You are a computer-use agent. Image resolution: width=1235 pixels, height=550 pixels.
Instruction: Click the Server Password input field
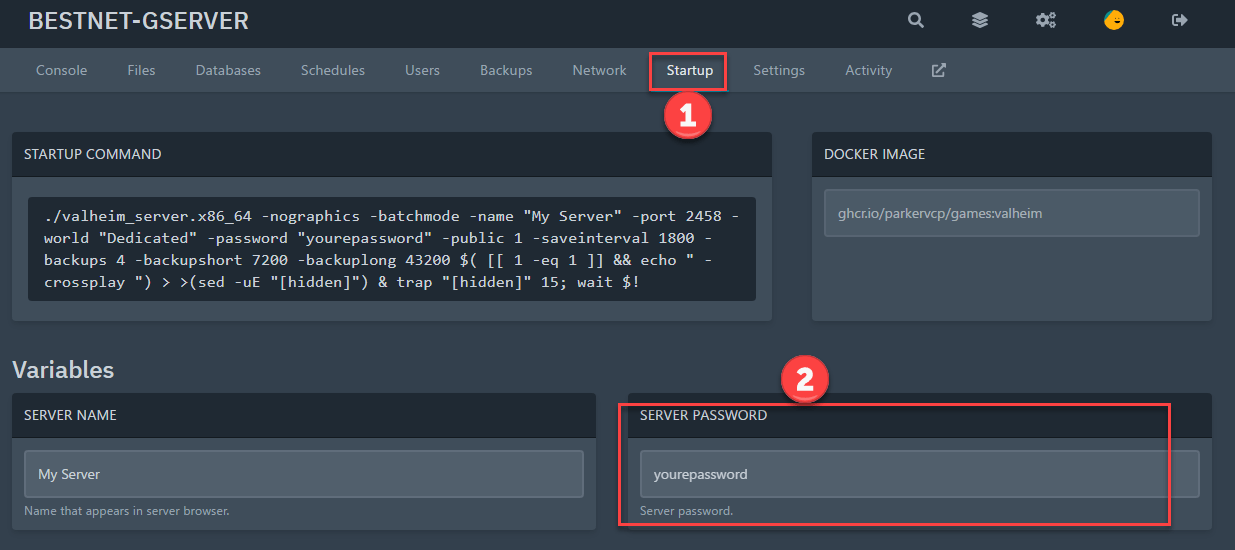pyautogui.click(x=919, y=474)
